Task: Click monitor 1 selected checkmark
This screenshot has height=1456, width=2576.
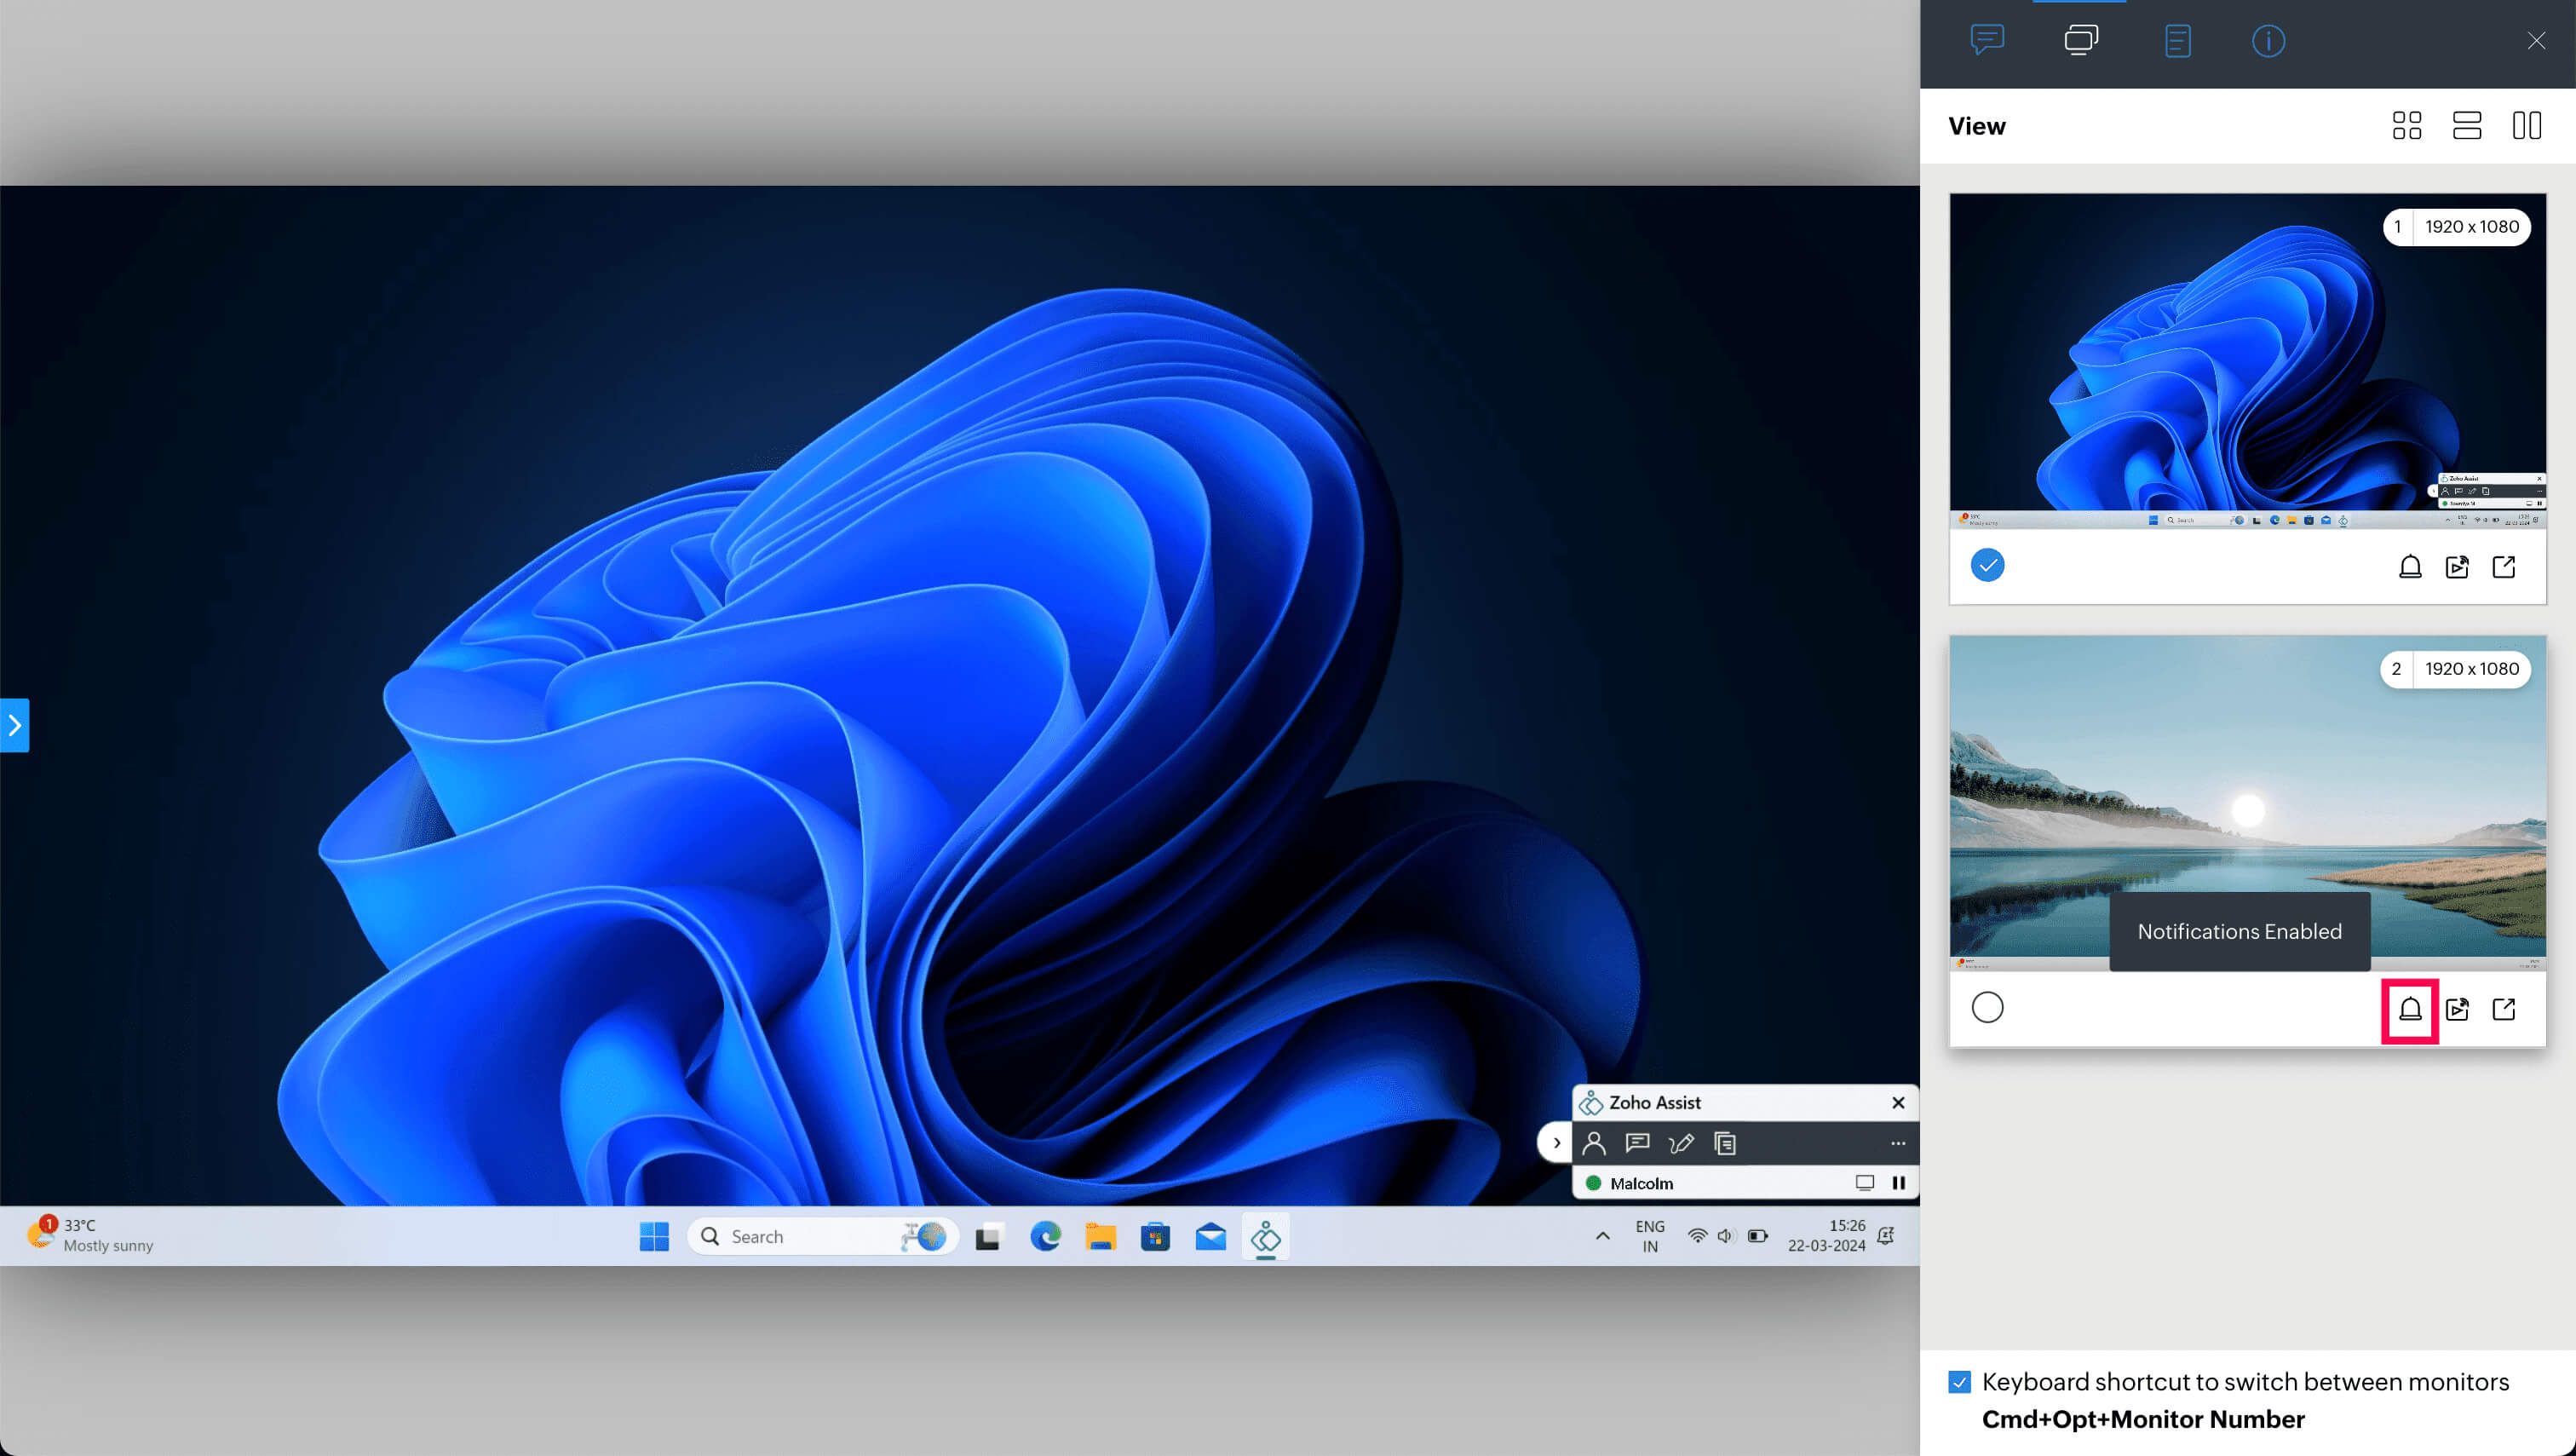Action: tap(1987, 565)
